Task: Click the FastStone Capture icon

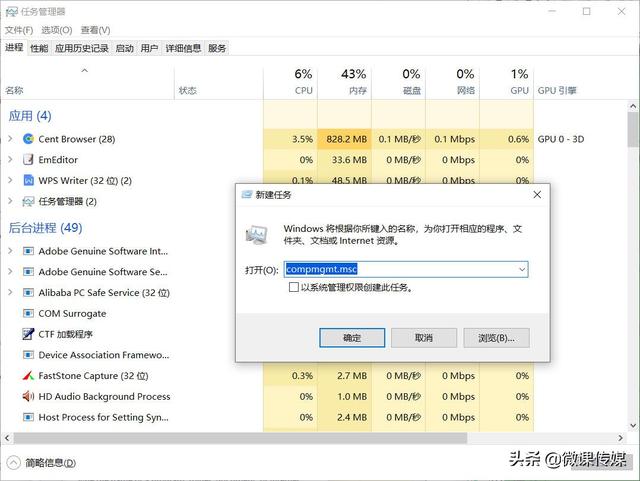Action: click(x=29, y=376)
